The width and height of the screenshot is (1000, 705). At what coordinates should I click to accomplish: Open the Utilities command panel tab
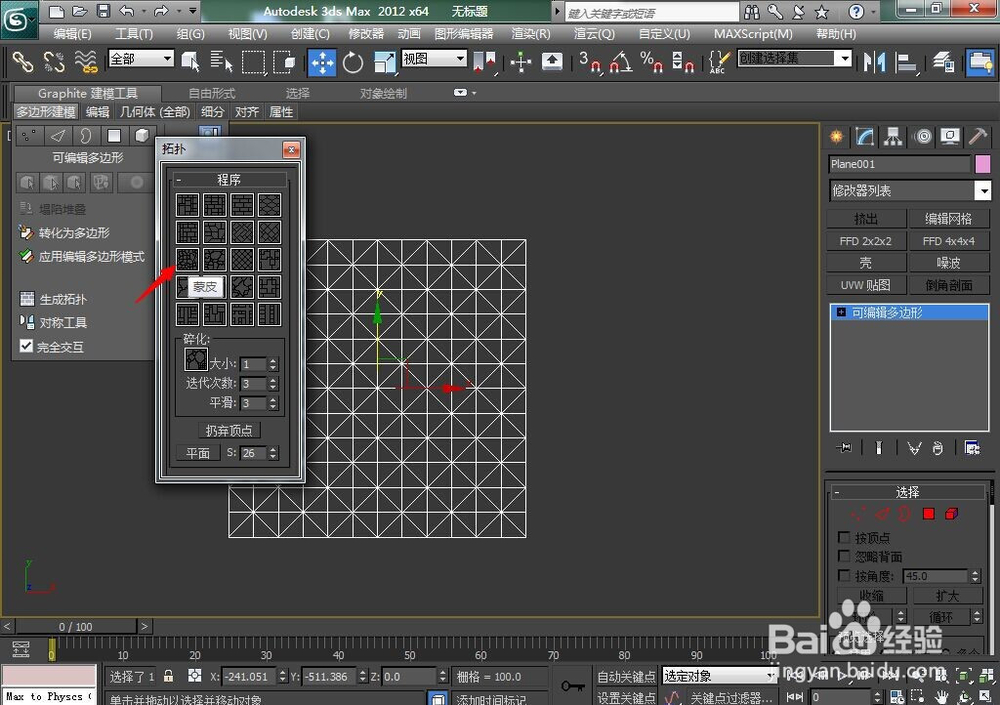pos(978,137)
